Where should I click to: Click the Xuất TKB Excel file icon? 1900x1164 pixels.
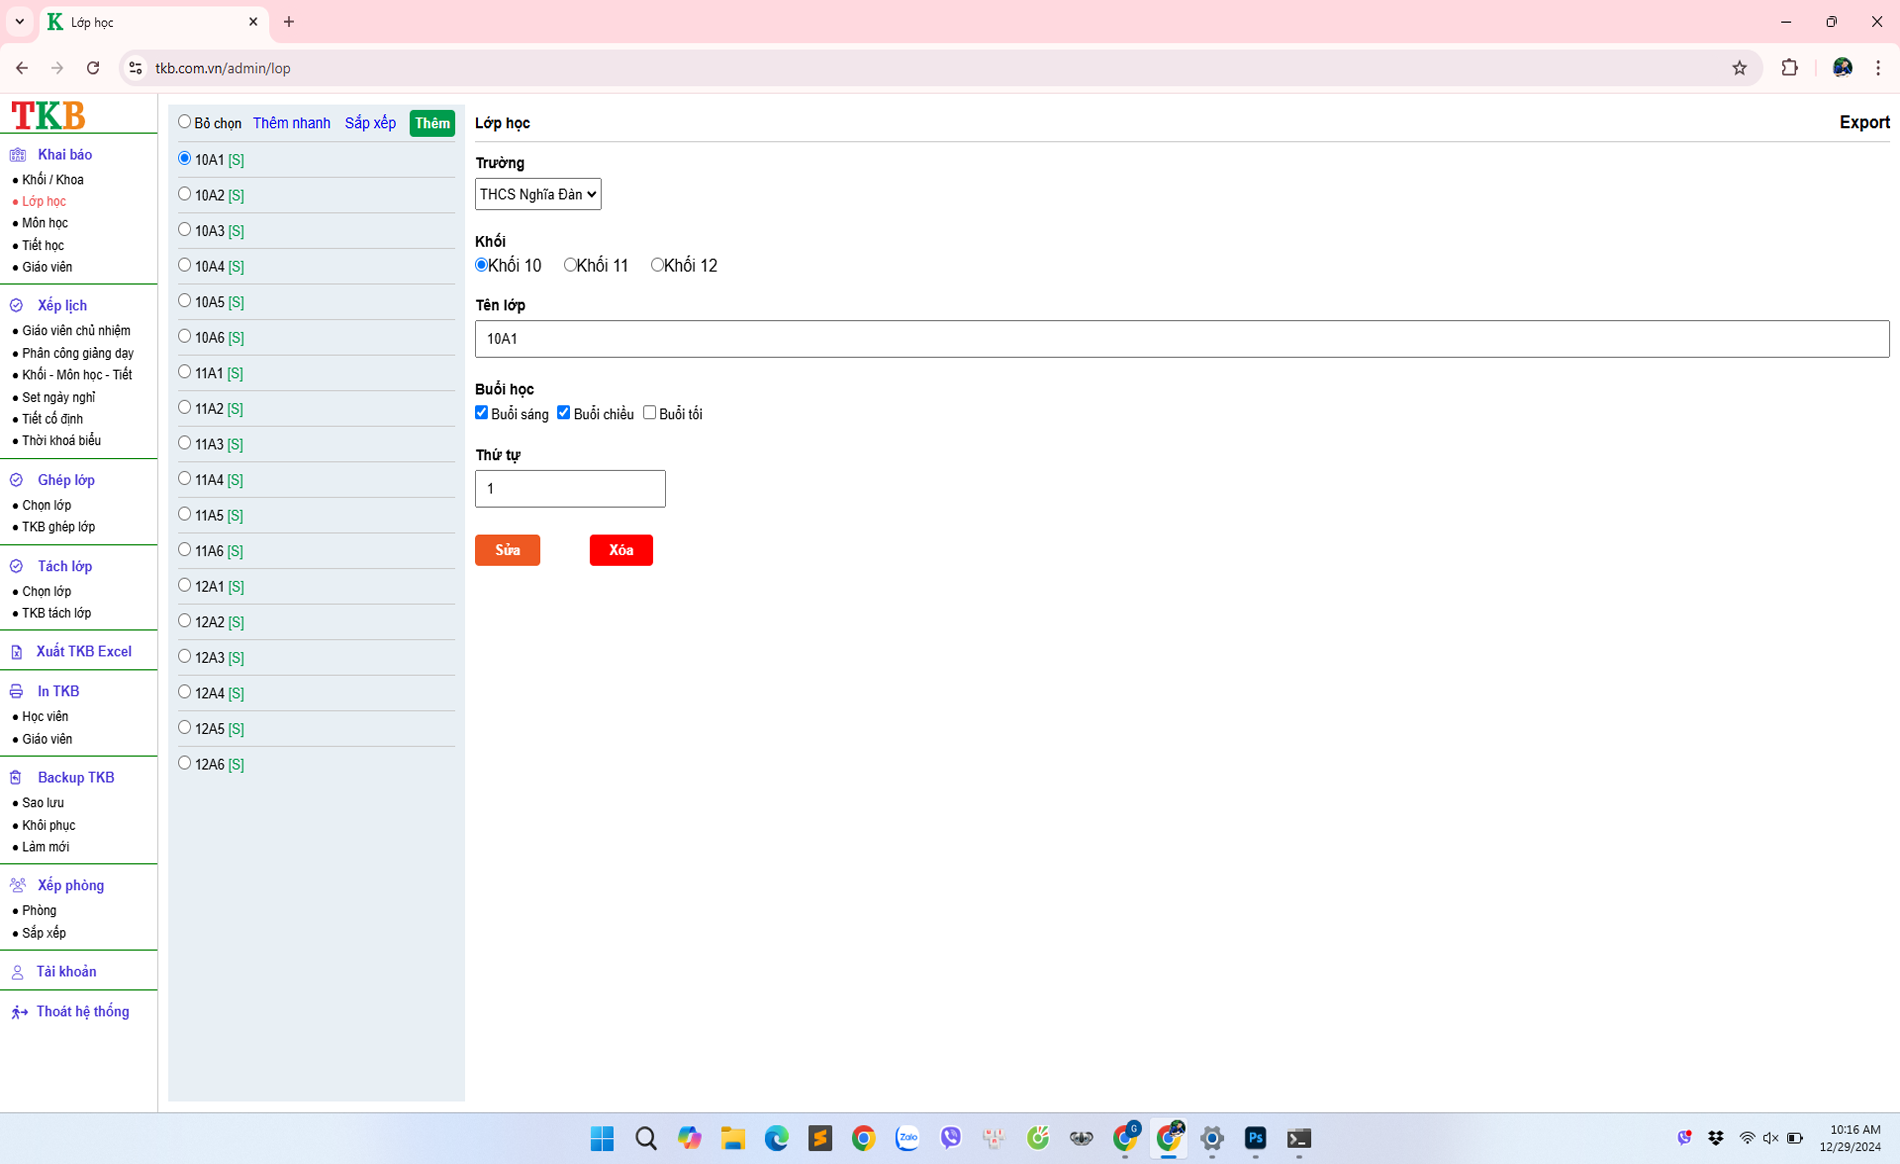click(17, 652)
